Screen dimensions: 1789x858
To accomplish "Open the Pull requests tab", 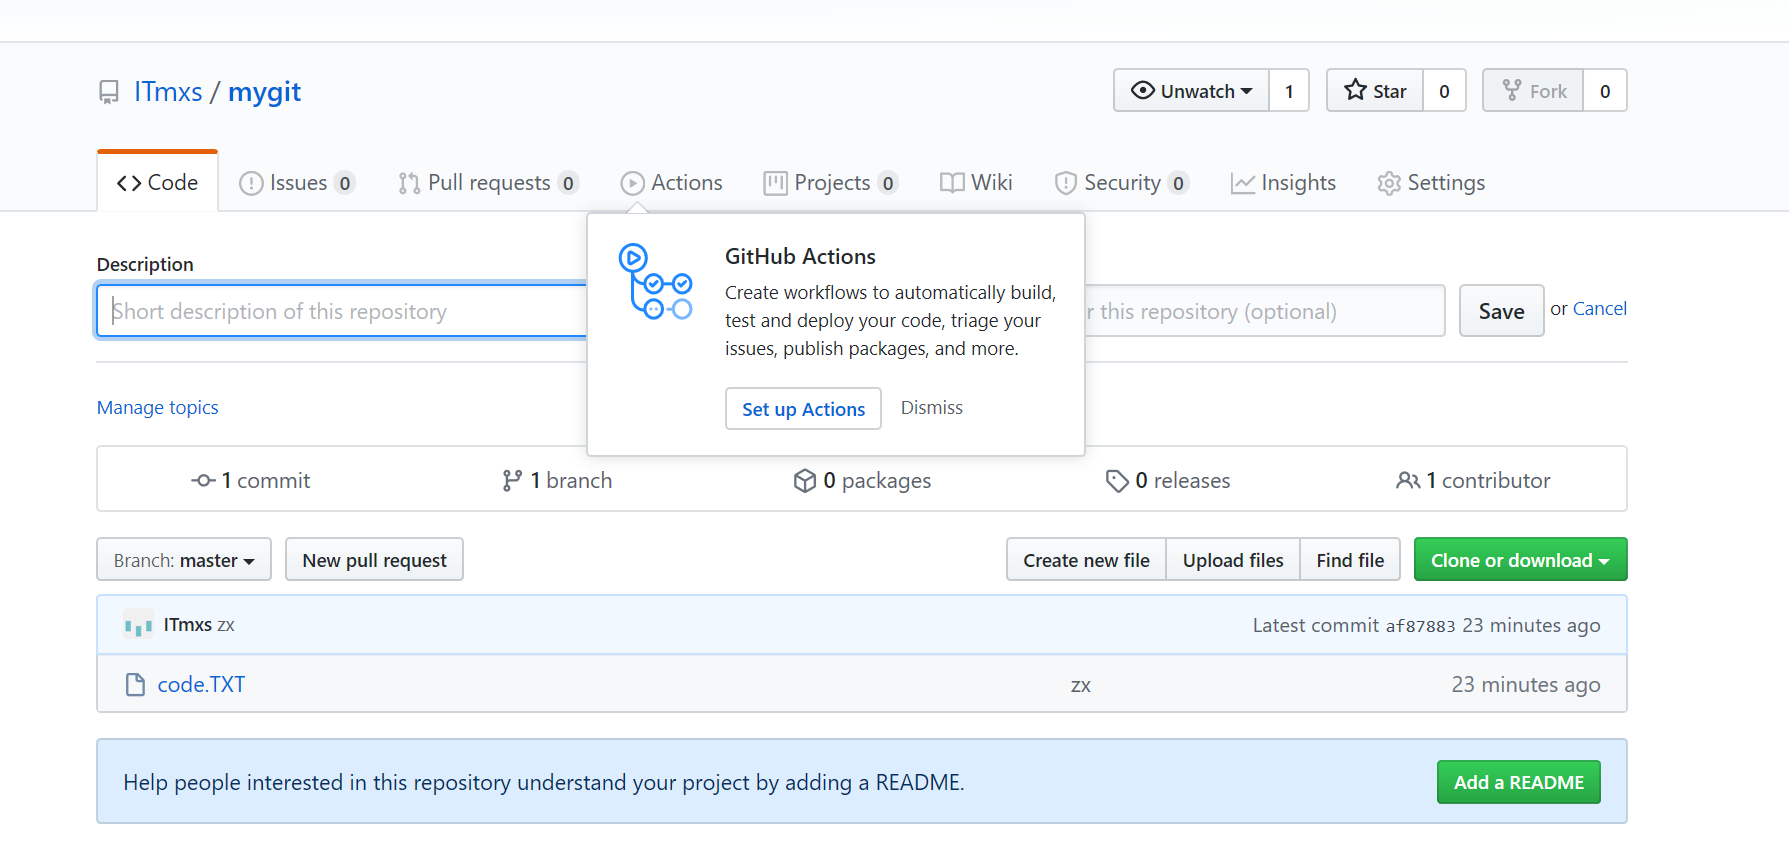I will click(x=488, y=183).
